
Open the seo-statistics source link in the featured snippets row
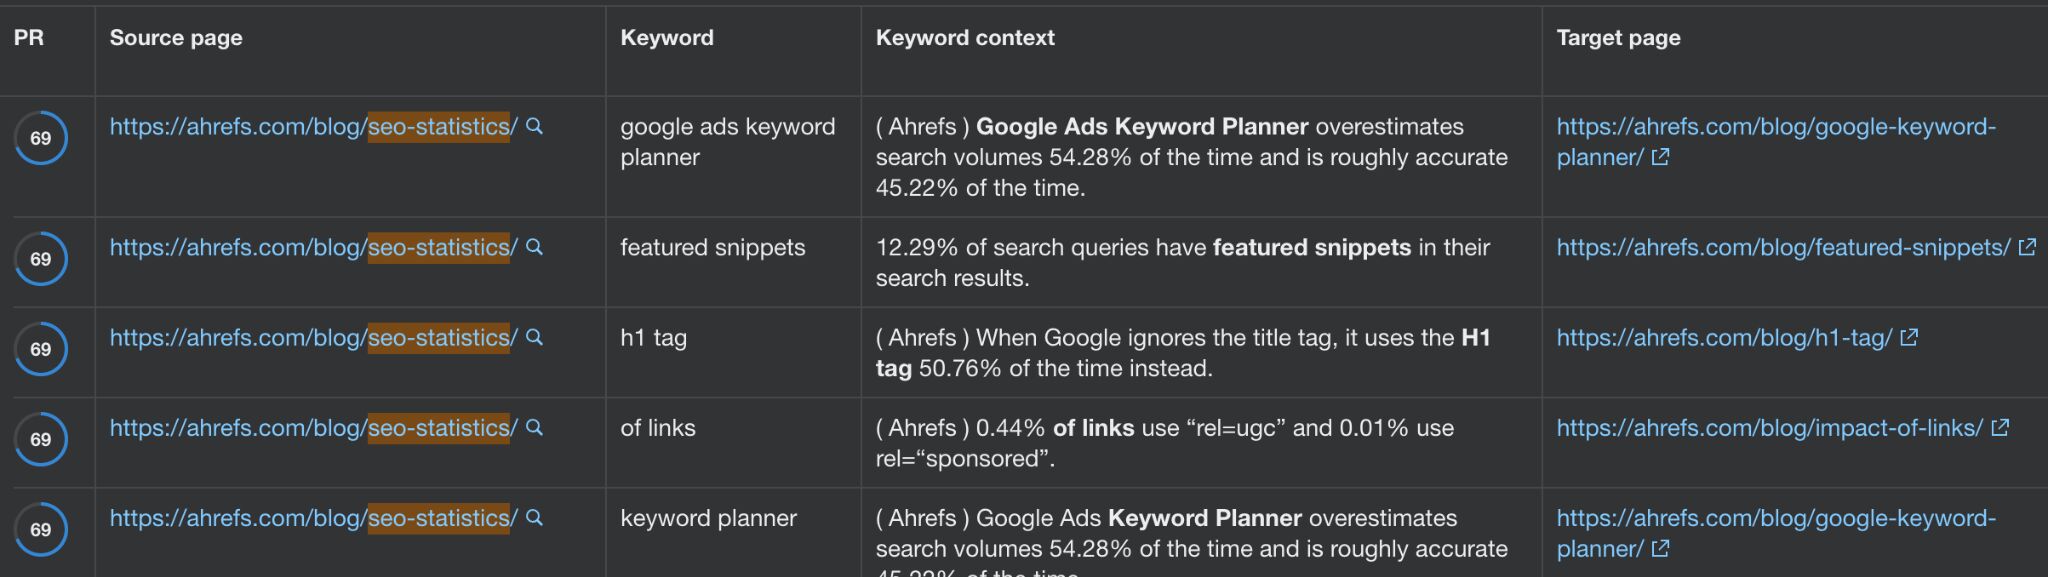tap(310, 248)
